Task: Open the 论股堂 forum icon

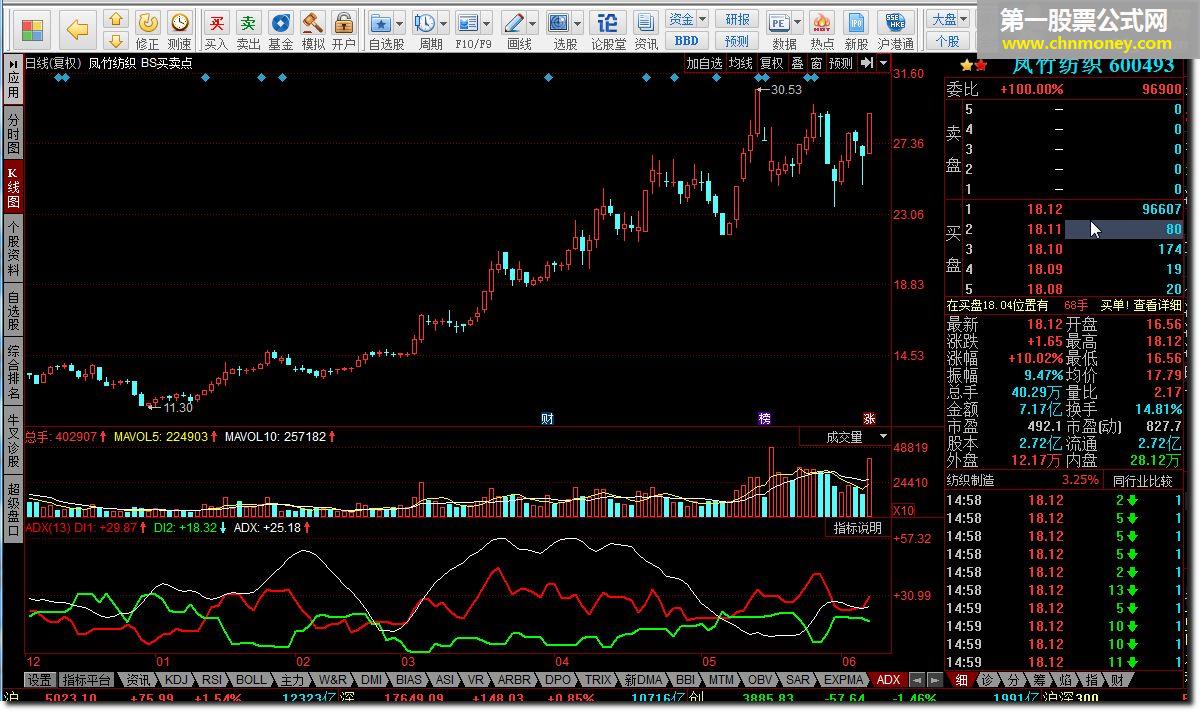Action: [x=608, y=30]
